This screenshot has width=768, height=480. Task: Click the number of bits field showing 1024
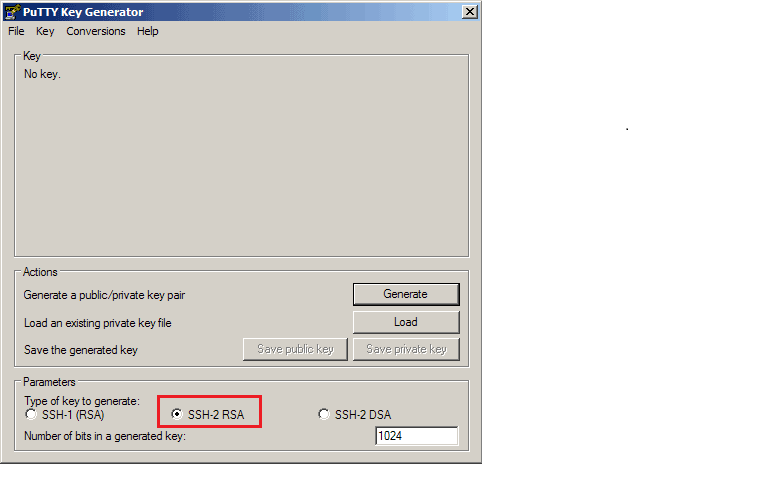pos(417,435)
